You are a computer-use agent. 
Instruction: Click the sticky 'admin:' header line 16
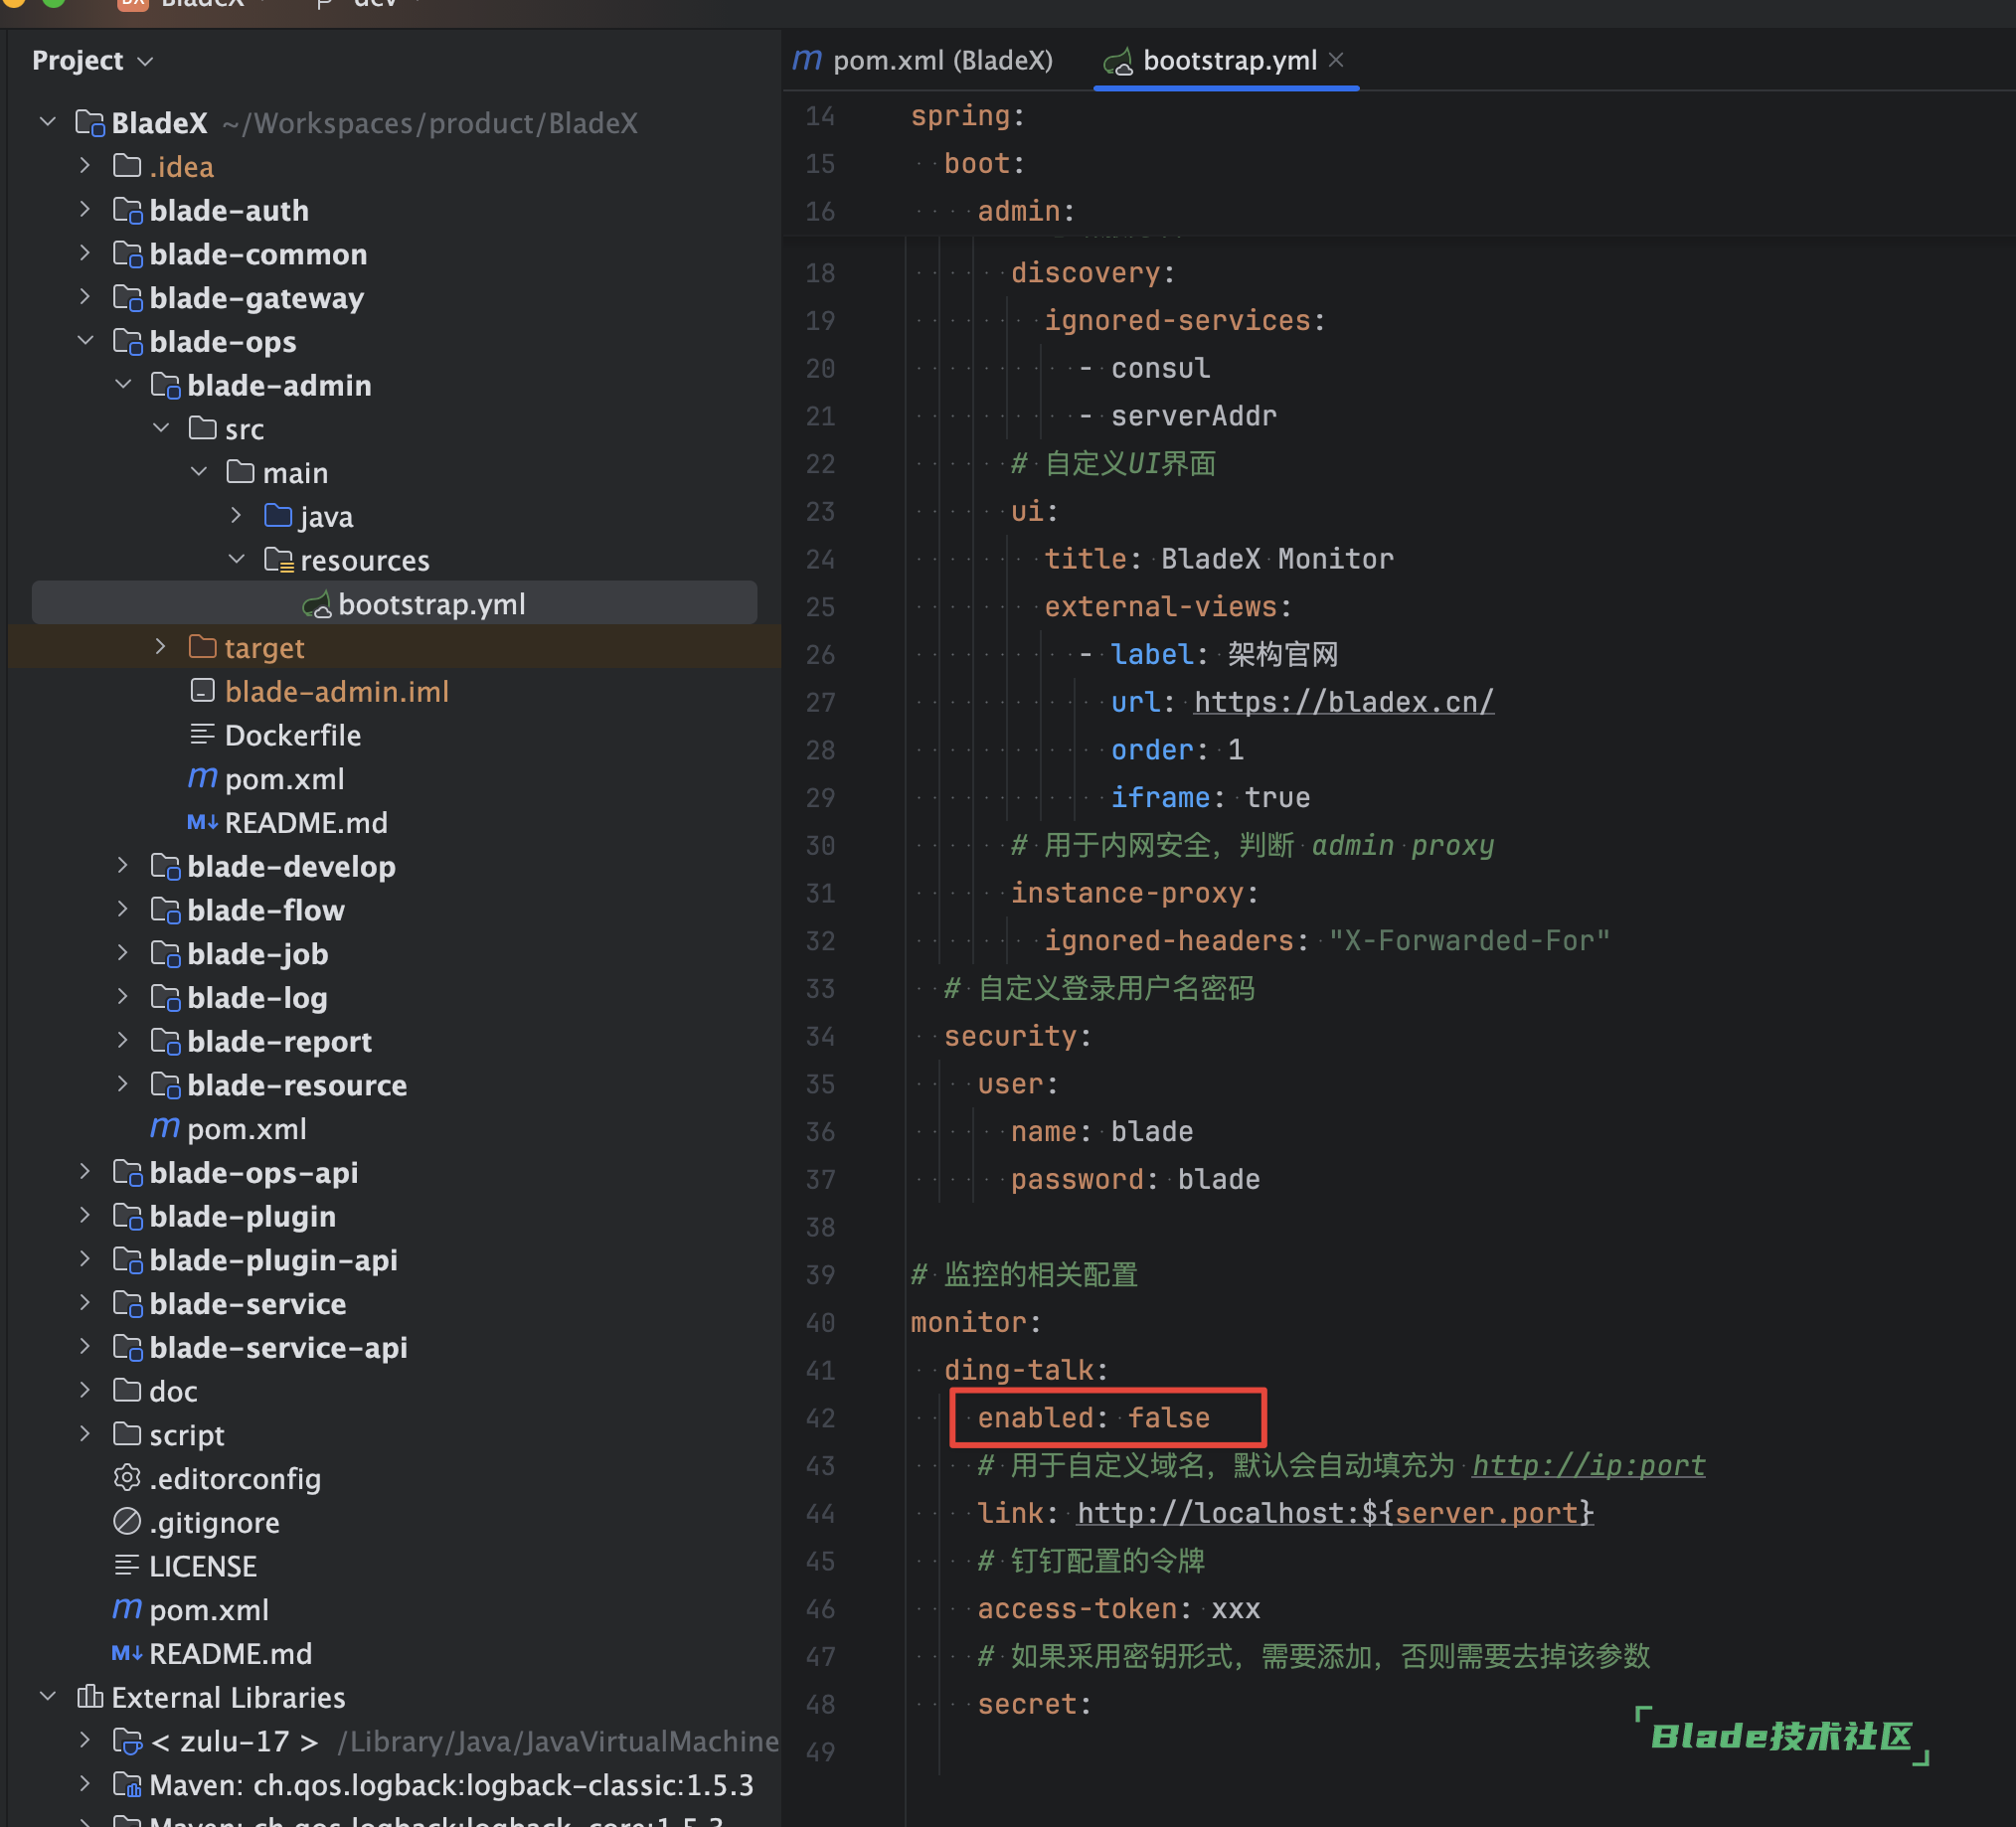click(1026, 211)
